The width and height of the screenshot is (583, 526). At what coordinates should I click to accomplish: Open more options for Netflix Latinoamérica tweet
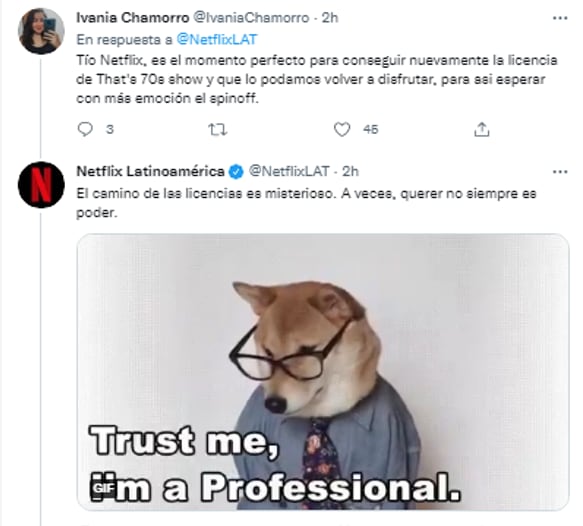pos(560,172)
